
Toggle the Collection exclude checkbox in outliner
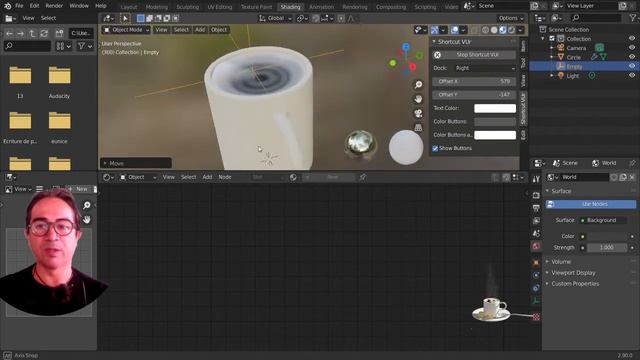tap(552, 39)
